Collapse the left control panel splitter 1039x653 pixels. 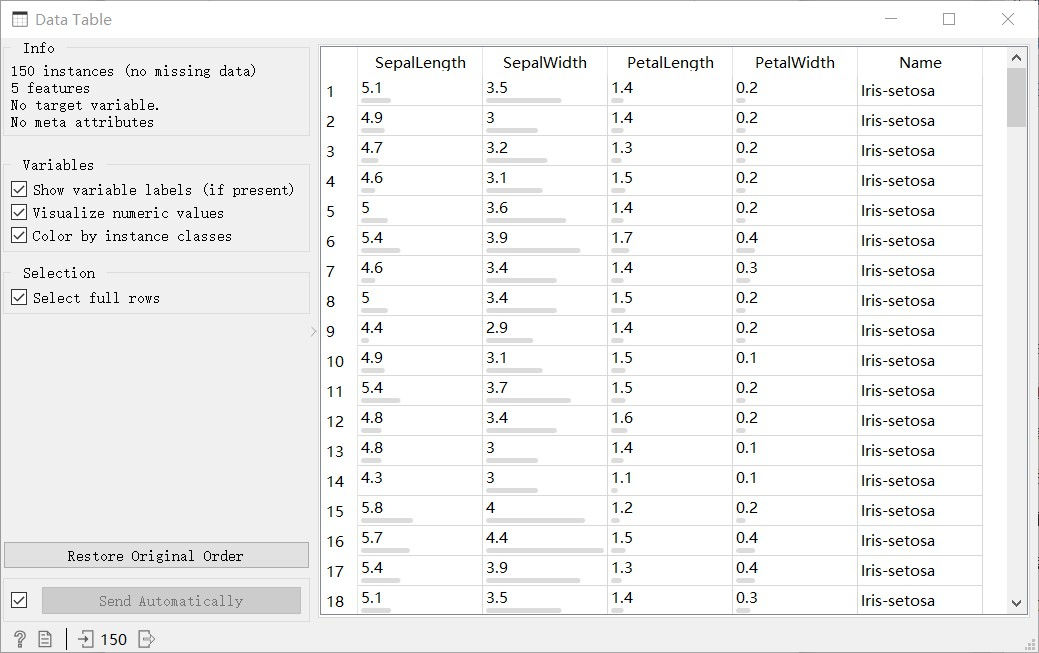(313, 331)
